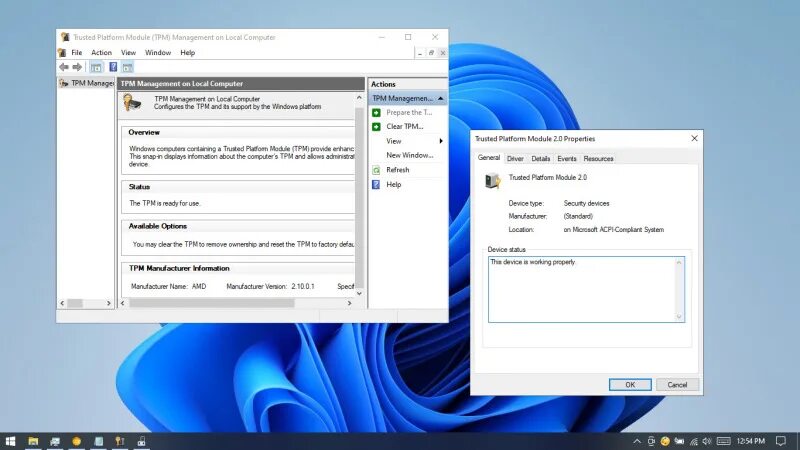Click left arrow of results horizontal scrollbar

coord(122,303)
